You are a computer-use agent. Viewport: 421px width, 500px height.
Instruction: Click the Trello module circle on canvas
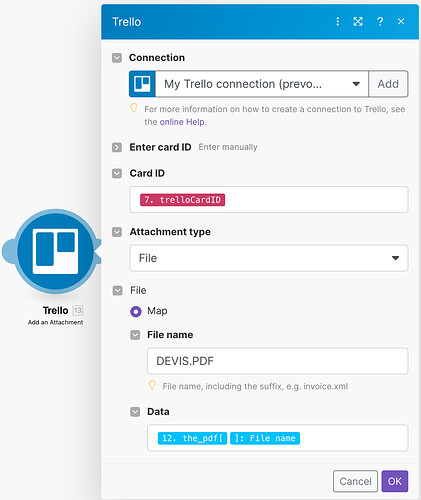(x=55, y=251)
